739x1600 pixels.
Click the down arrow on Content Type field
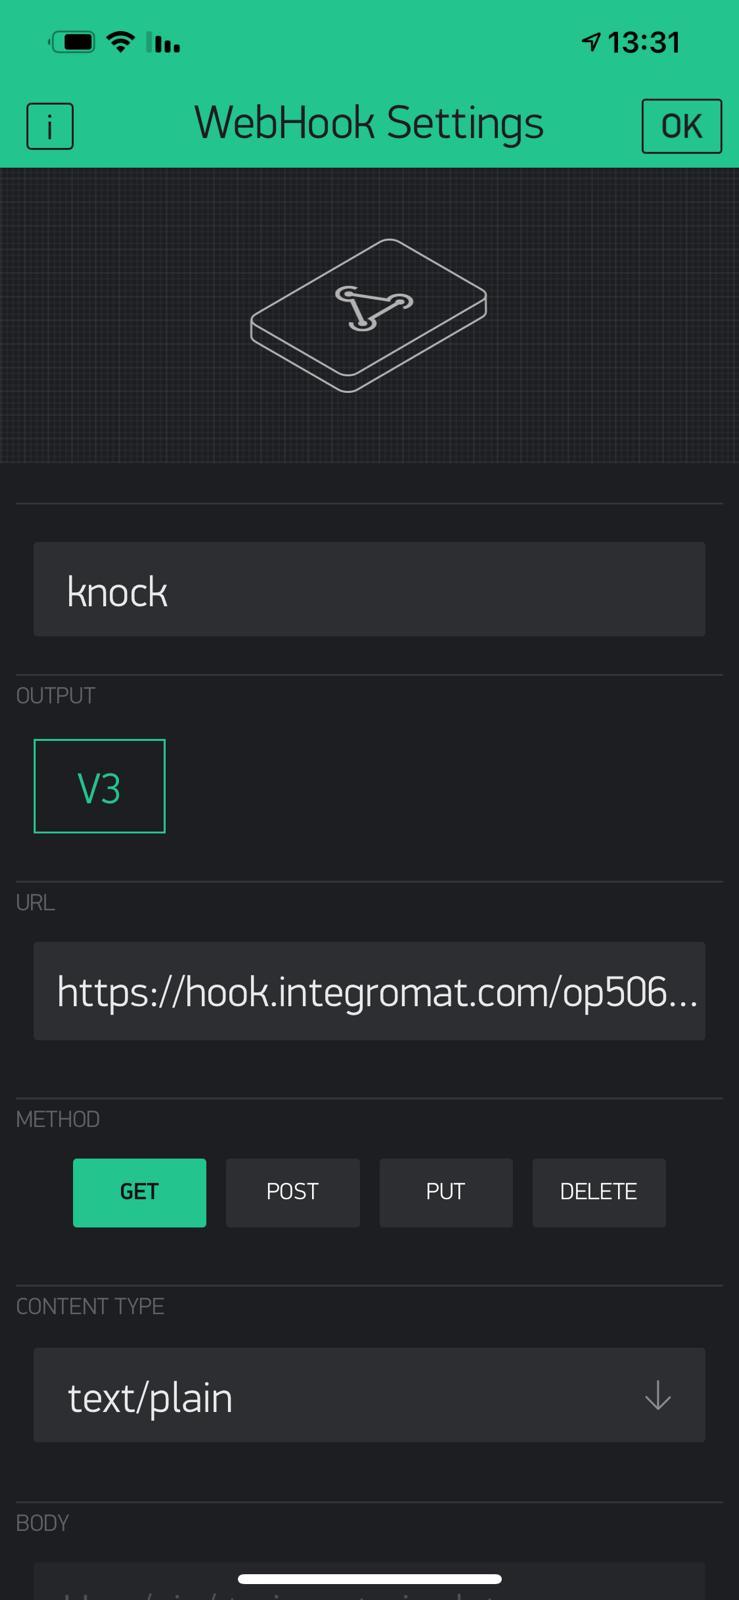[657, 1396]
